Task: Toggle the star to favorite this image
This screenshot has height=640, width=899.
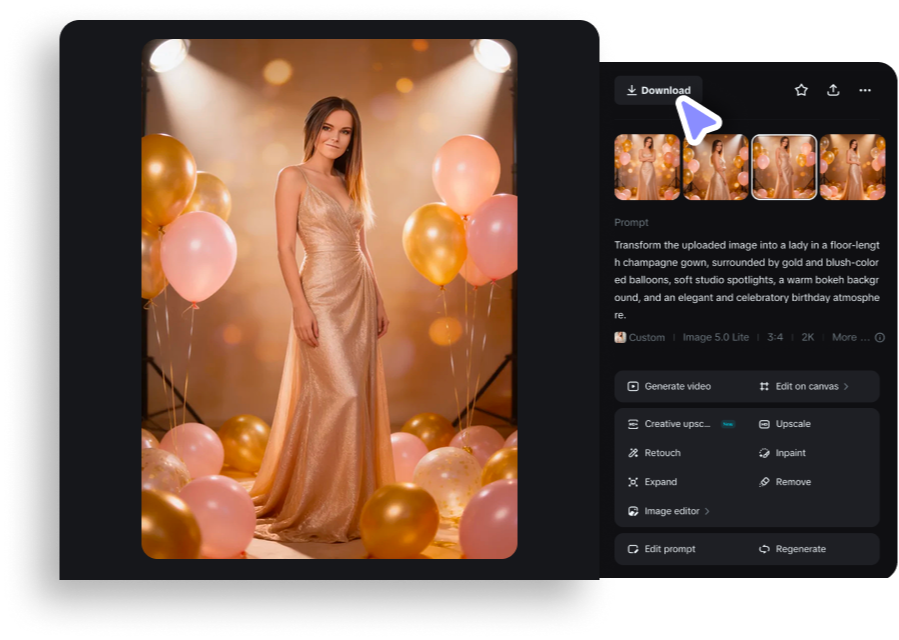Action: [800, 89]
